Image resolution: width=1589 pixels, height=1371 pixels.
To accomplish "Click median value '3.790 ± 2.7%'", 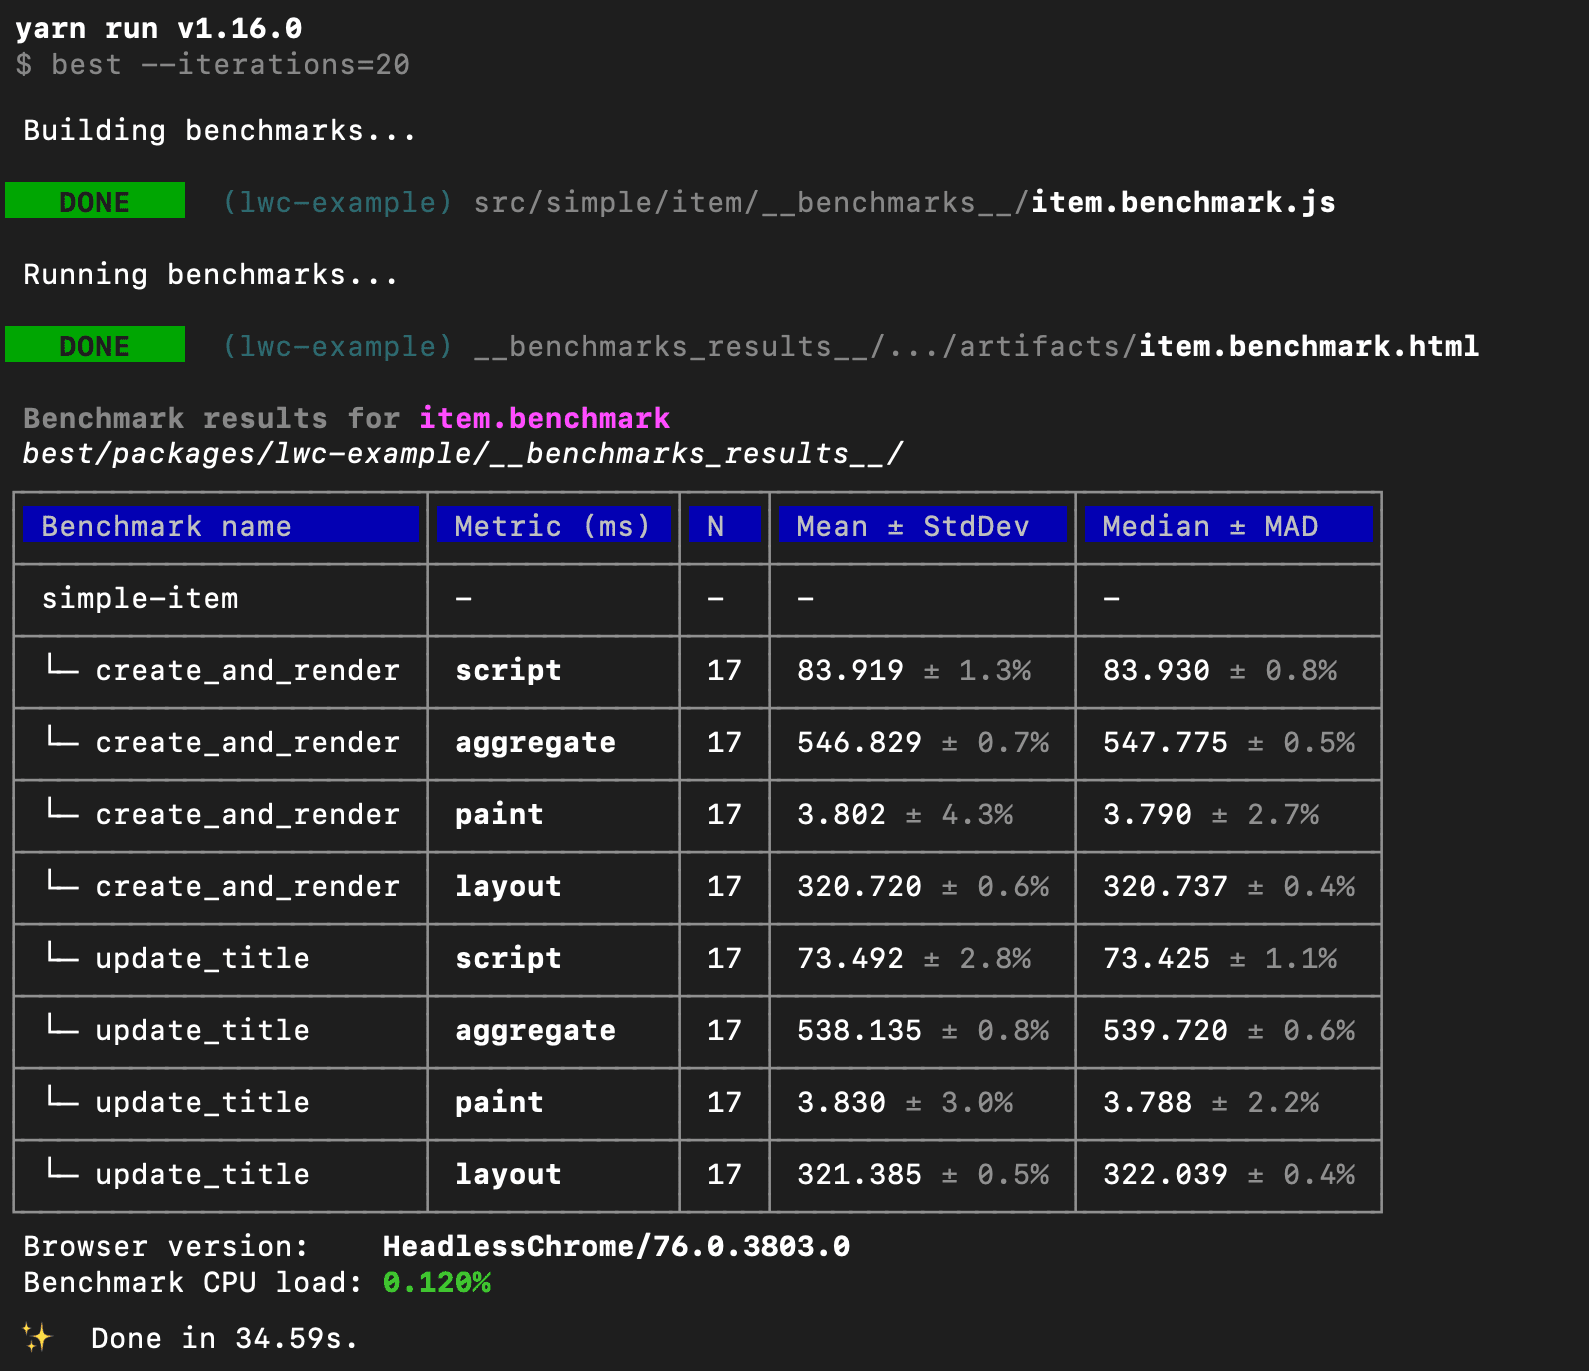I will click(1211, 814).
